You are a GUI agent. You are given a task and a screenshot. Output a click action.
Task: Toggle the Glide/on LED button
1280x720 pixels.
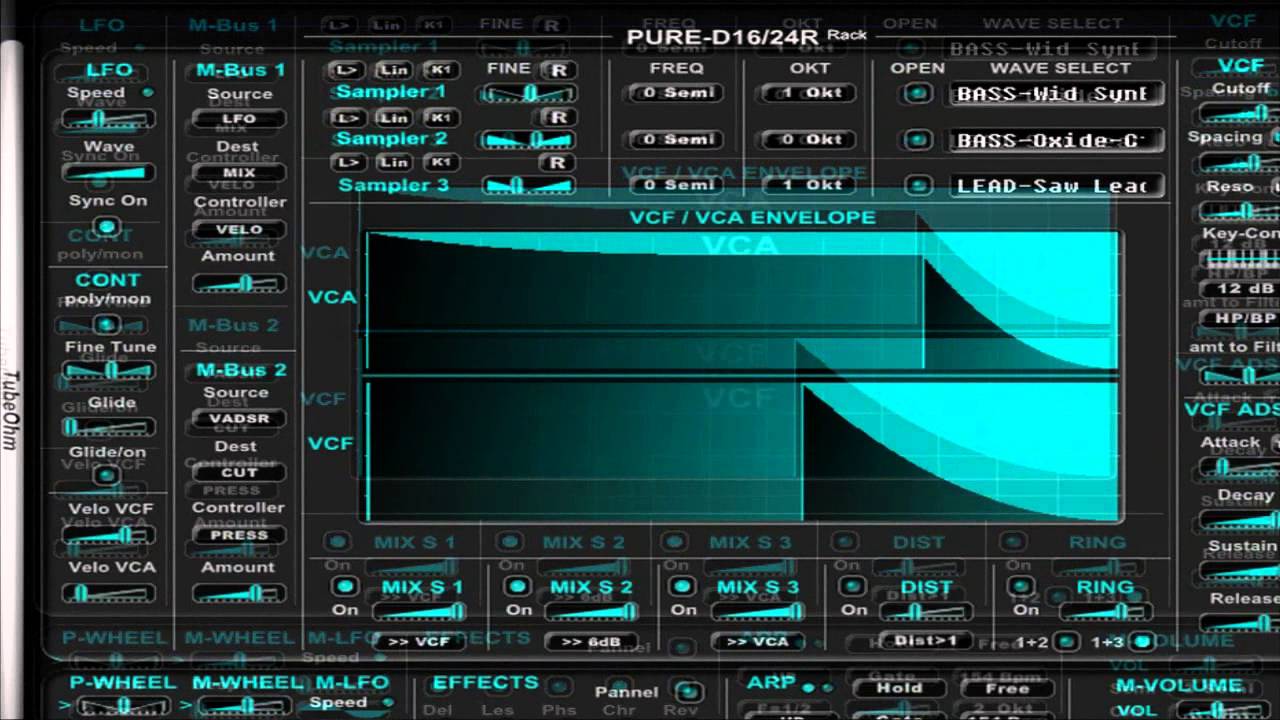click(106, 475)
